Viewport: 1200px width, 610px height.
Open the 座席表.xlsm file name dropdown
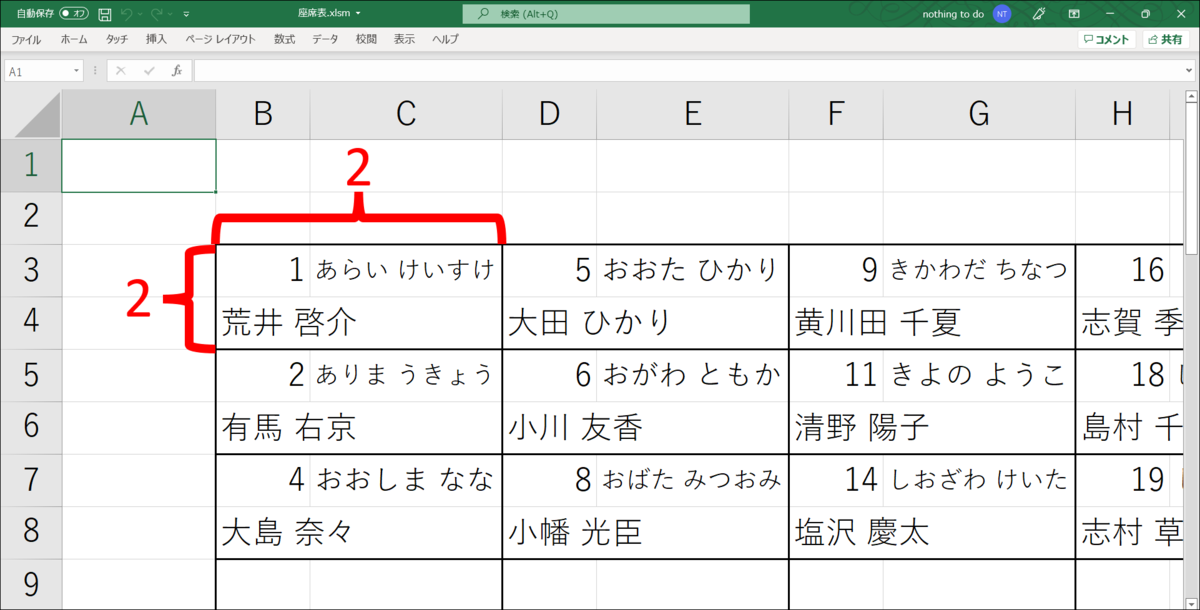[x=358, y=14]
